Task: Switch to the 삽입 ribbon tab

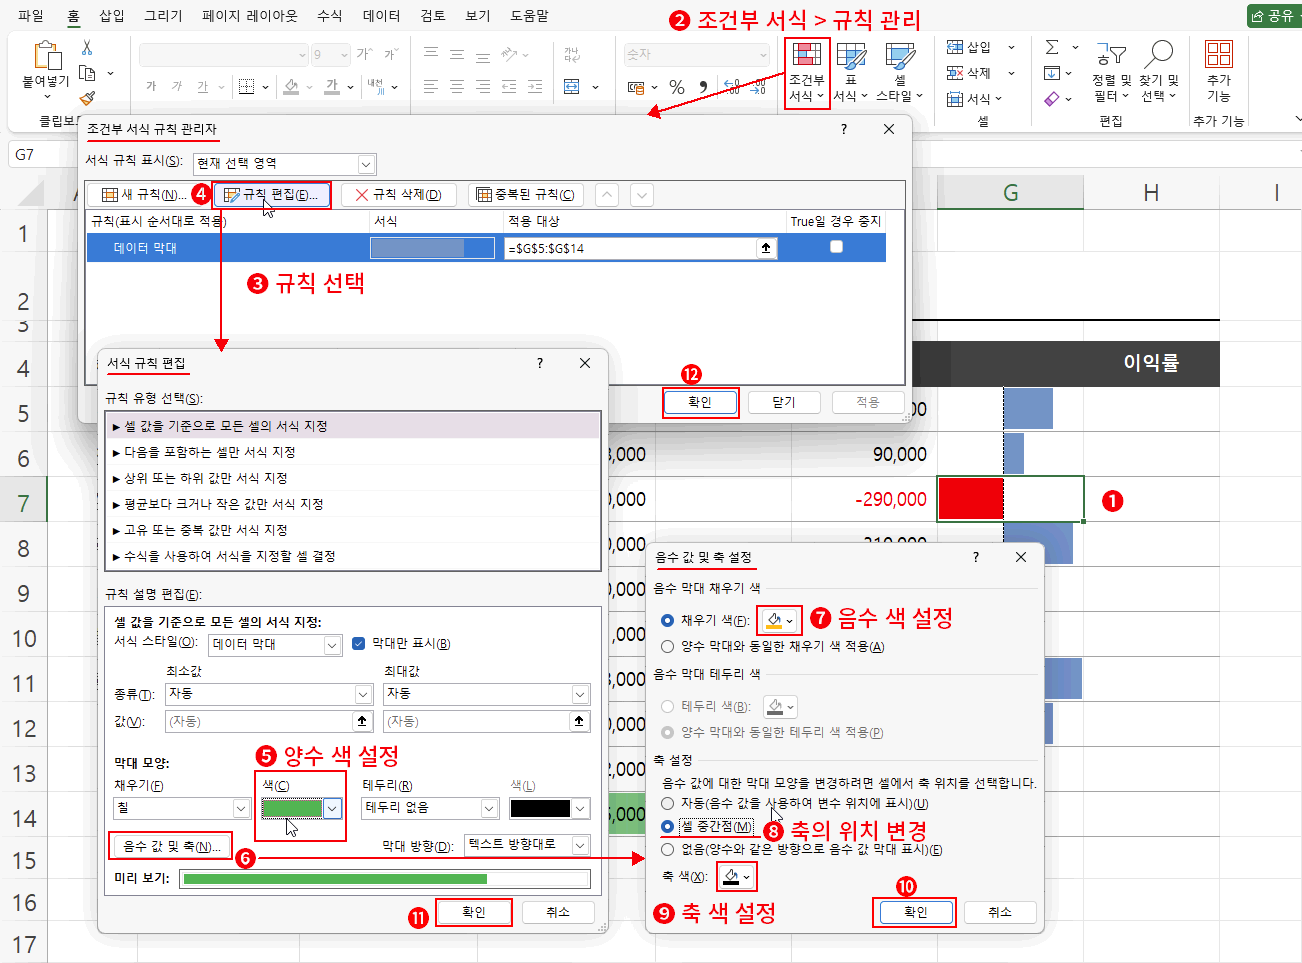Action: pos(112,16)
